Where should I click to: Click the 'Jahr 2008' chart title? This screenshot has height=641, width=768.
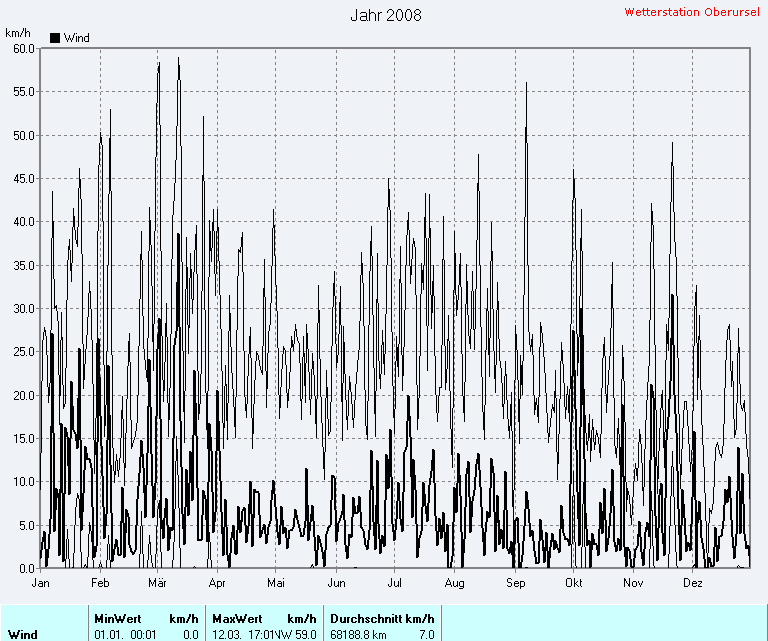tap(386, 15)
